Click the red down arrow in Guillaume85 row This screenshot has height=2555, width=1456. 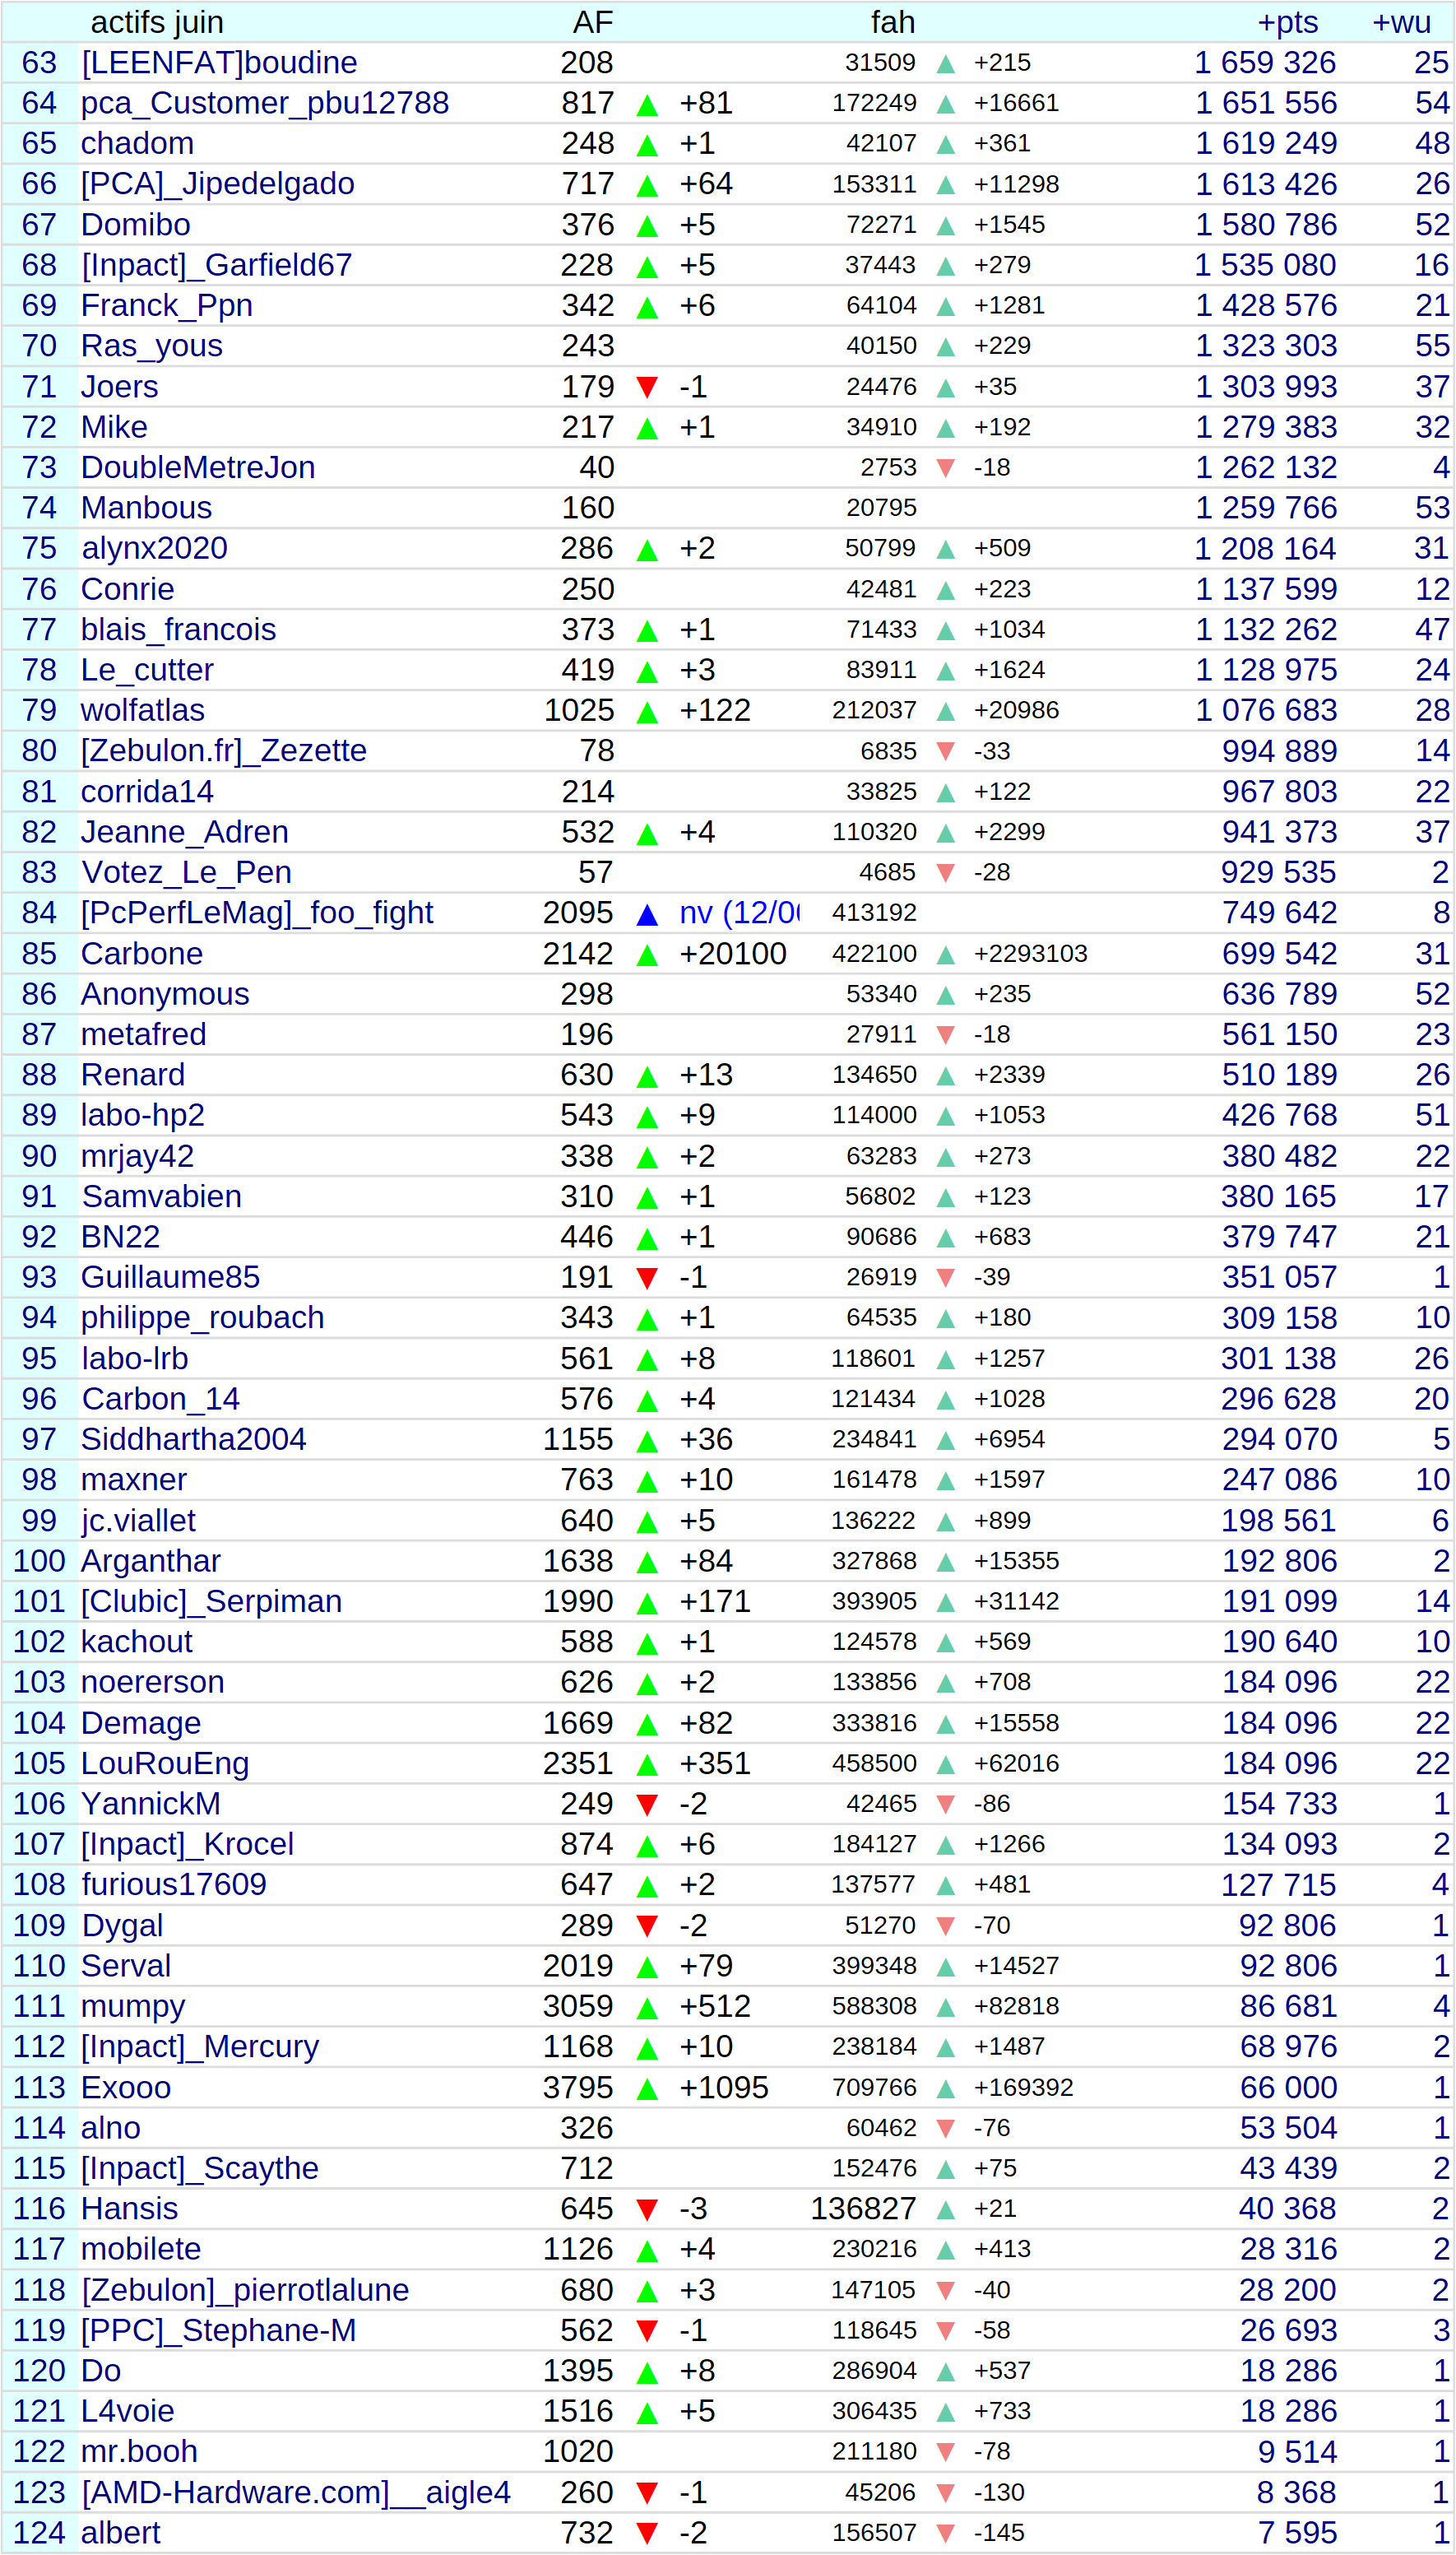click(x=647, y=1278)
